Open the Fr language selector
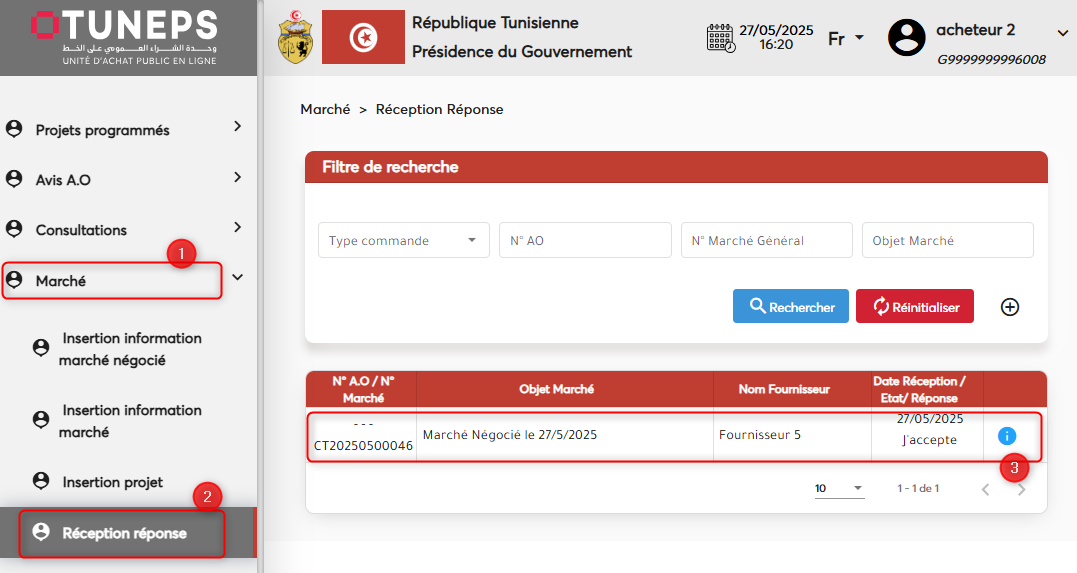 coord(845,39)
